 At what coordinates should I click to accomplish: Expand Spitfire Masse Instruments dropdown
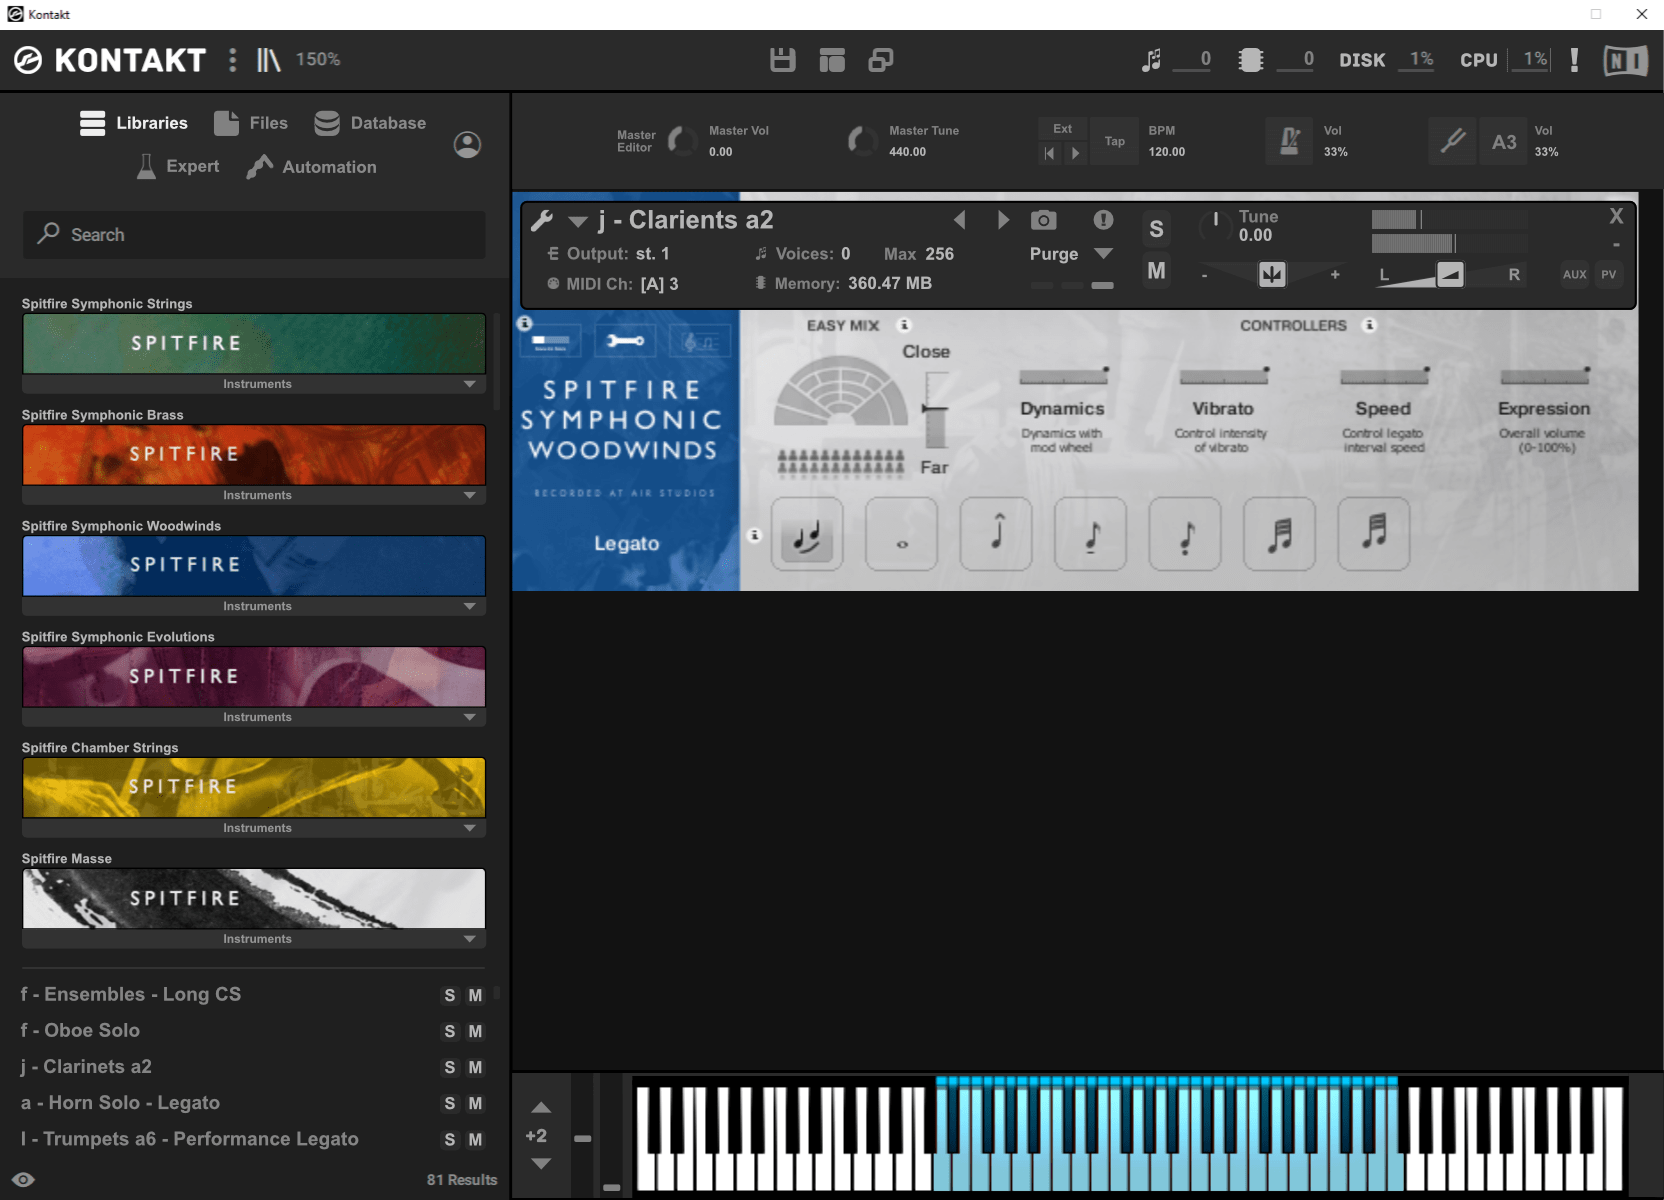coord(469,939)
